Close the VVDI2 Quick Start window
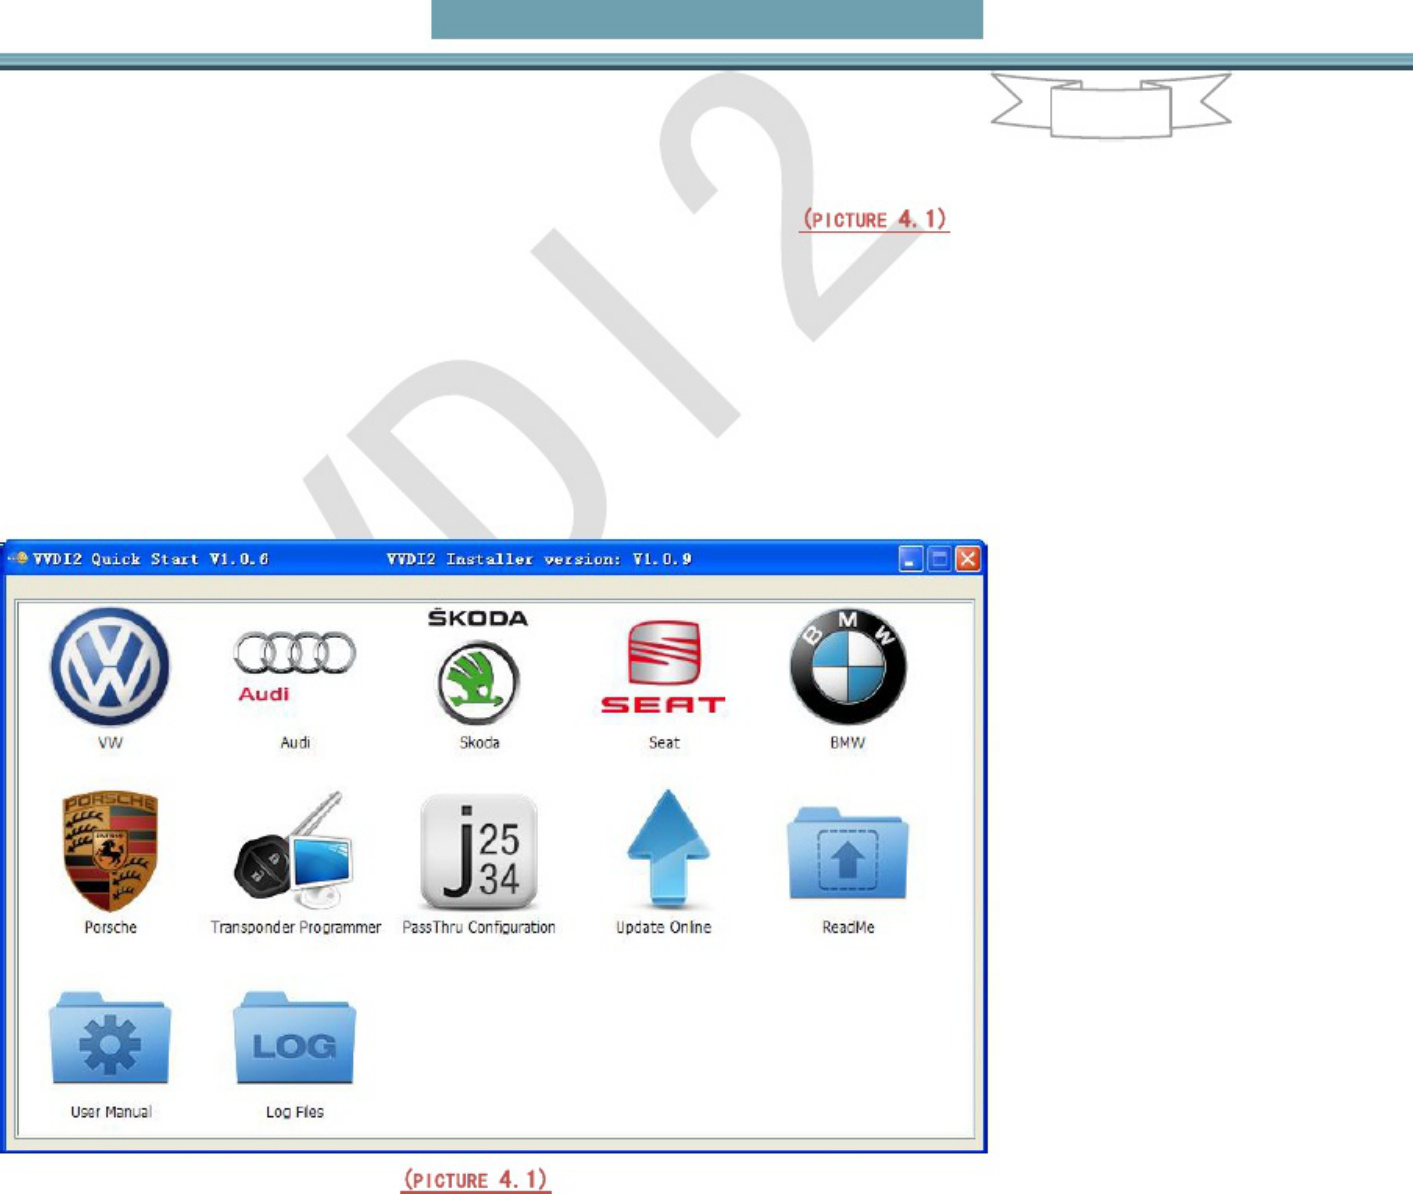The height and width of the screenshot is (1194, 1413). point(968,559)
